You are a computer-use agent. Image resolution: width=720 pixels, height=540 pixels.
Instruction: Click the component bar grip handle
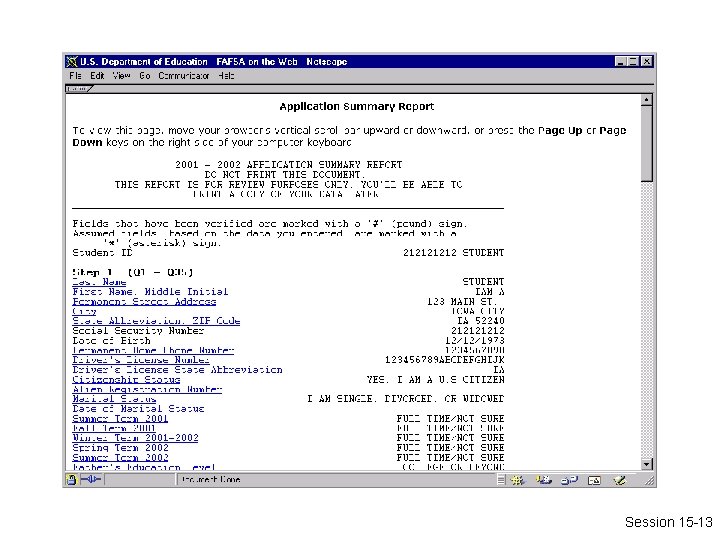501,480
